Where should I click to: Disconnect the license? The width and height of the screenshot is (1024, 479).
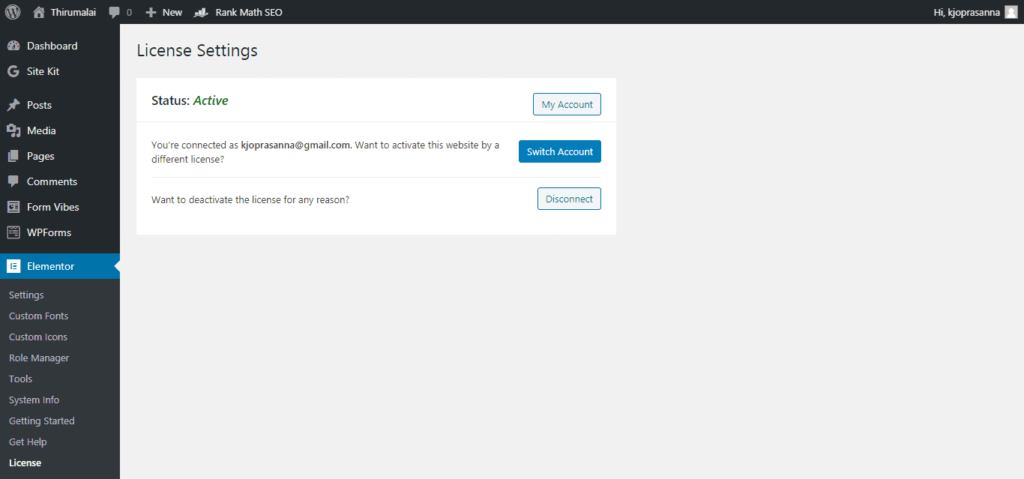(x=569, y=199)
